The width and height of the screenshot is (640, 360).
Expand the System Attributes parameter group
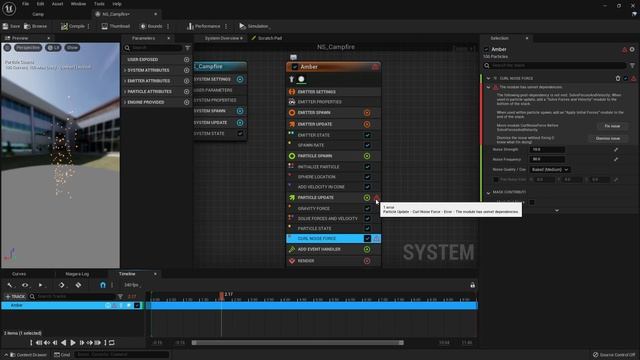pyautogui.click(x=125, y=70)
